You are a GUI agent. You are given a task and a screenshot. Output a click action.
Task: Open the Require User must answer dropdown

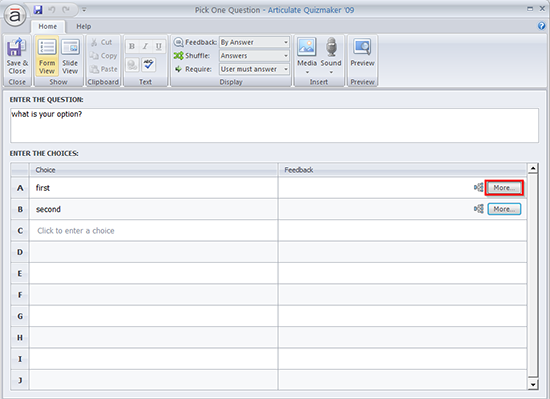click(x=254, y=69)
